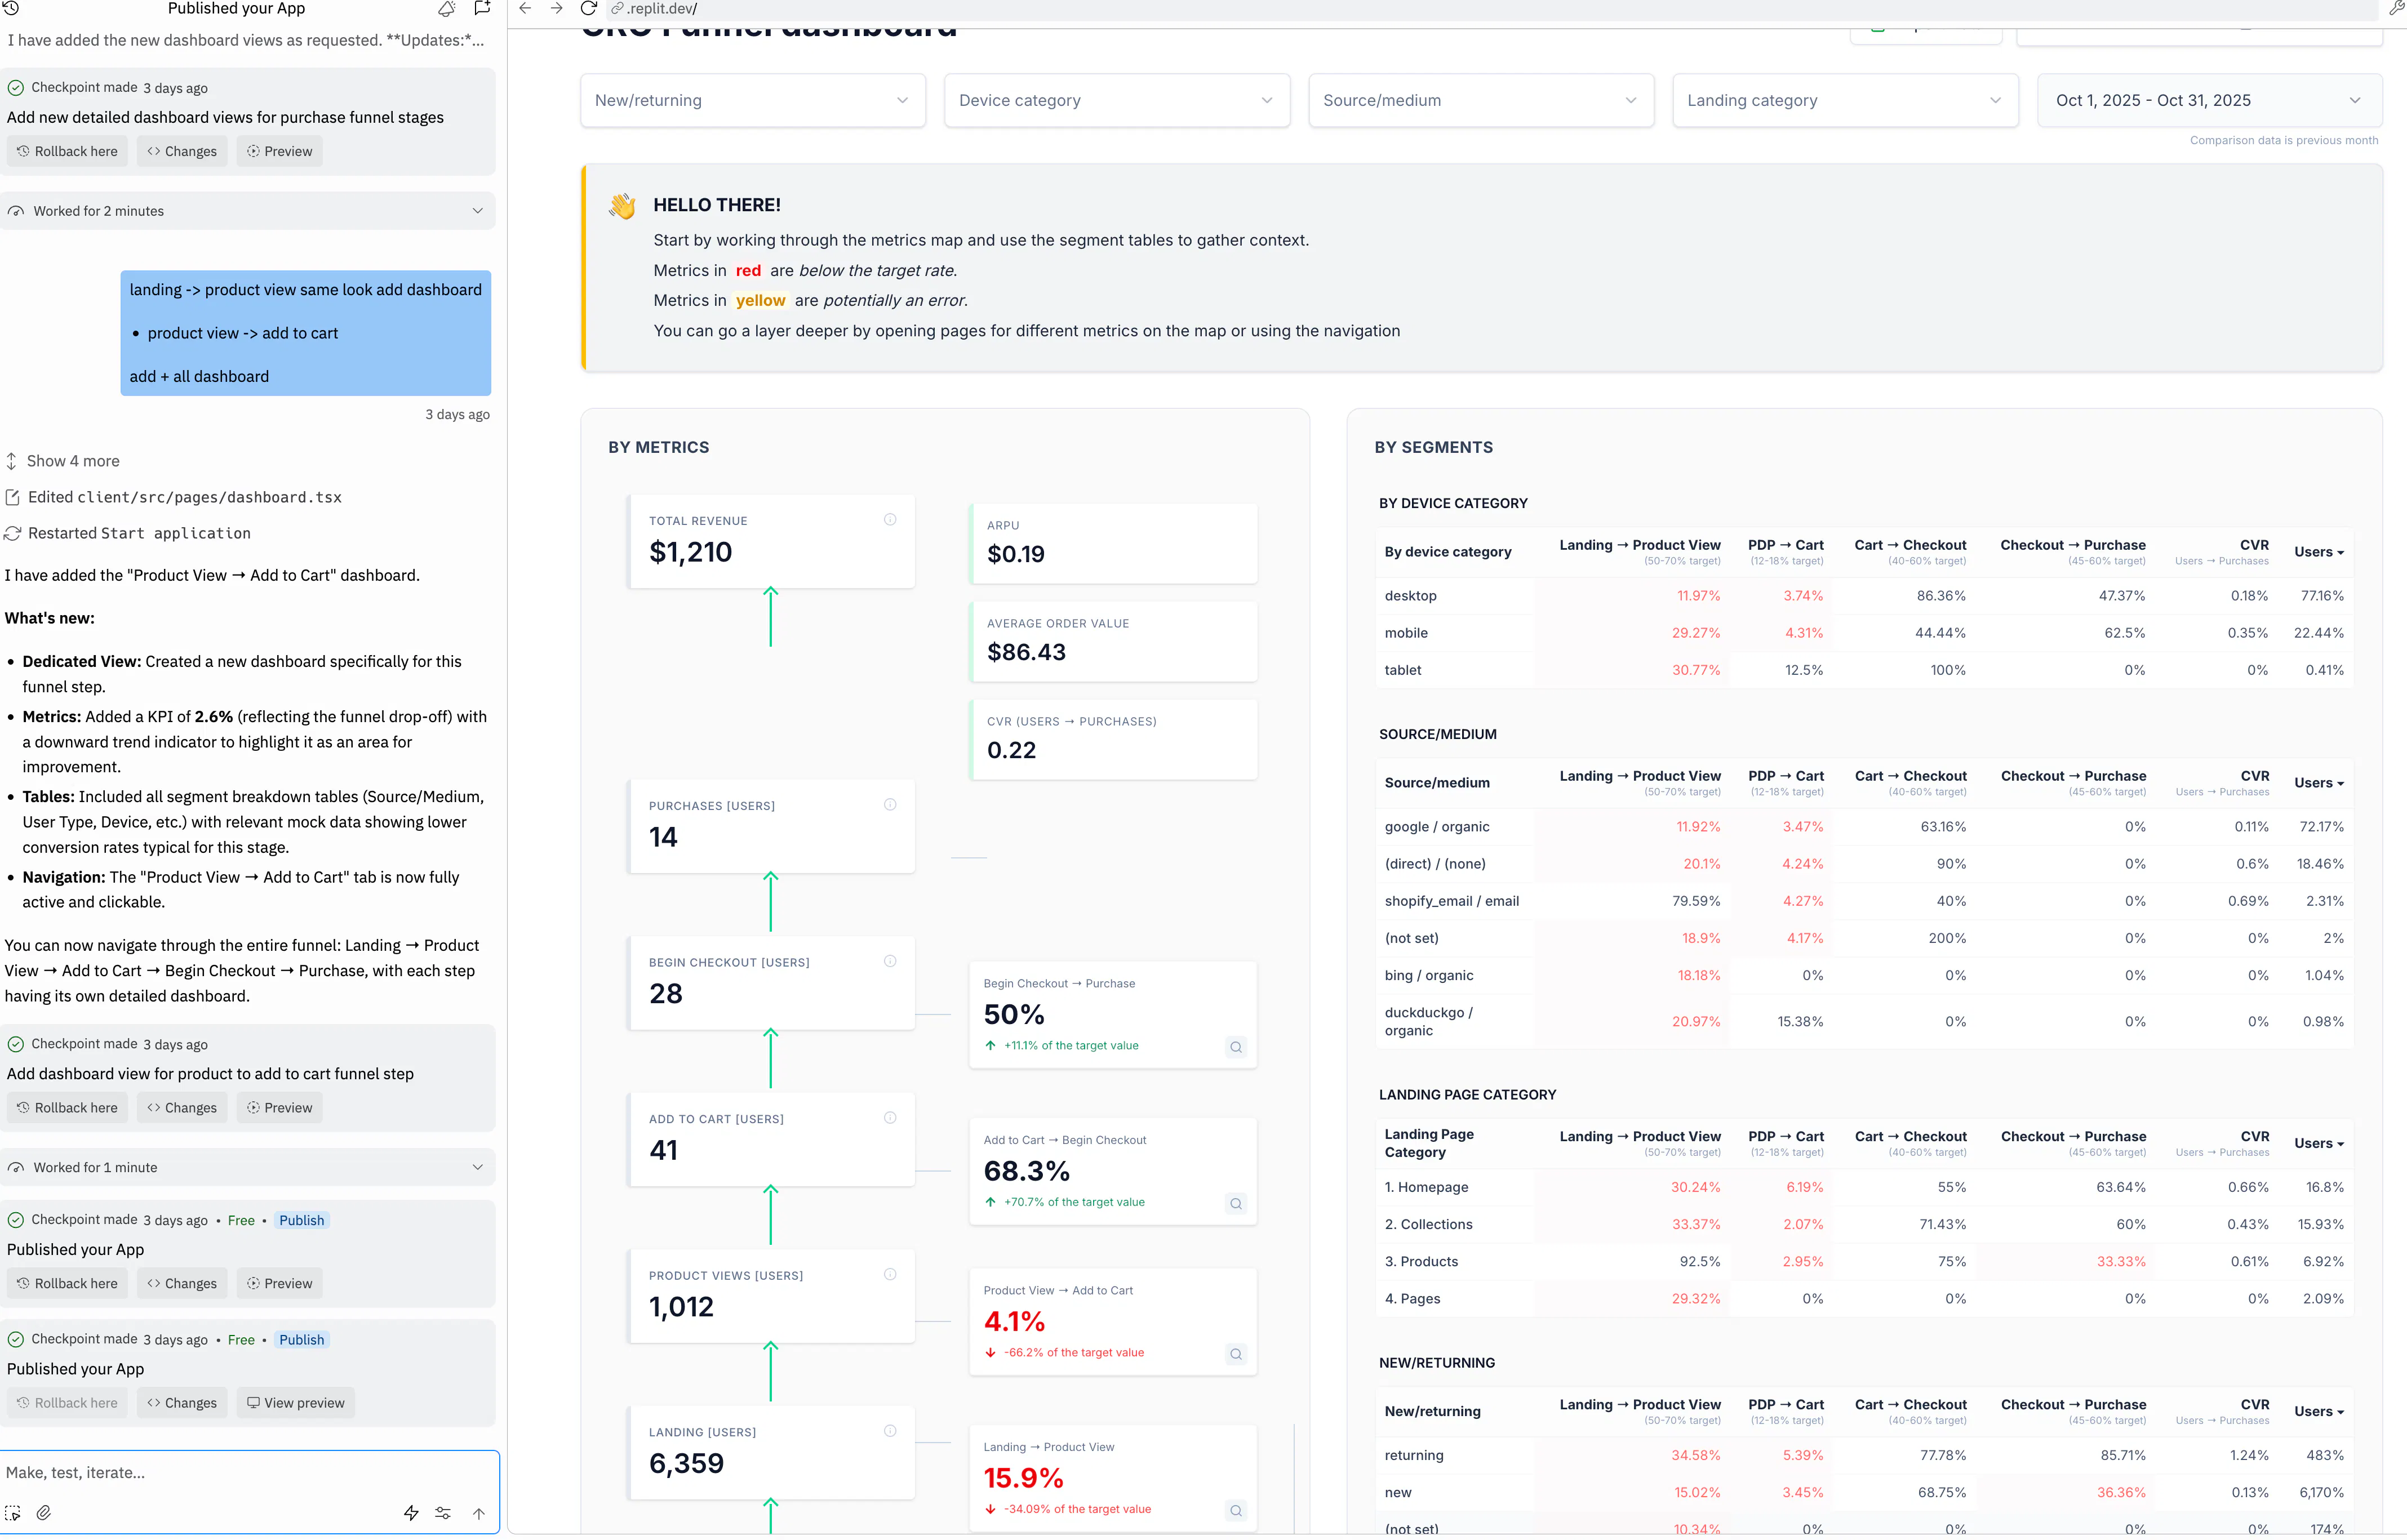Click the lightning bolt icon in chat input

click(411, 1512)
